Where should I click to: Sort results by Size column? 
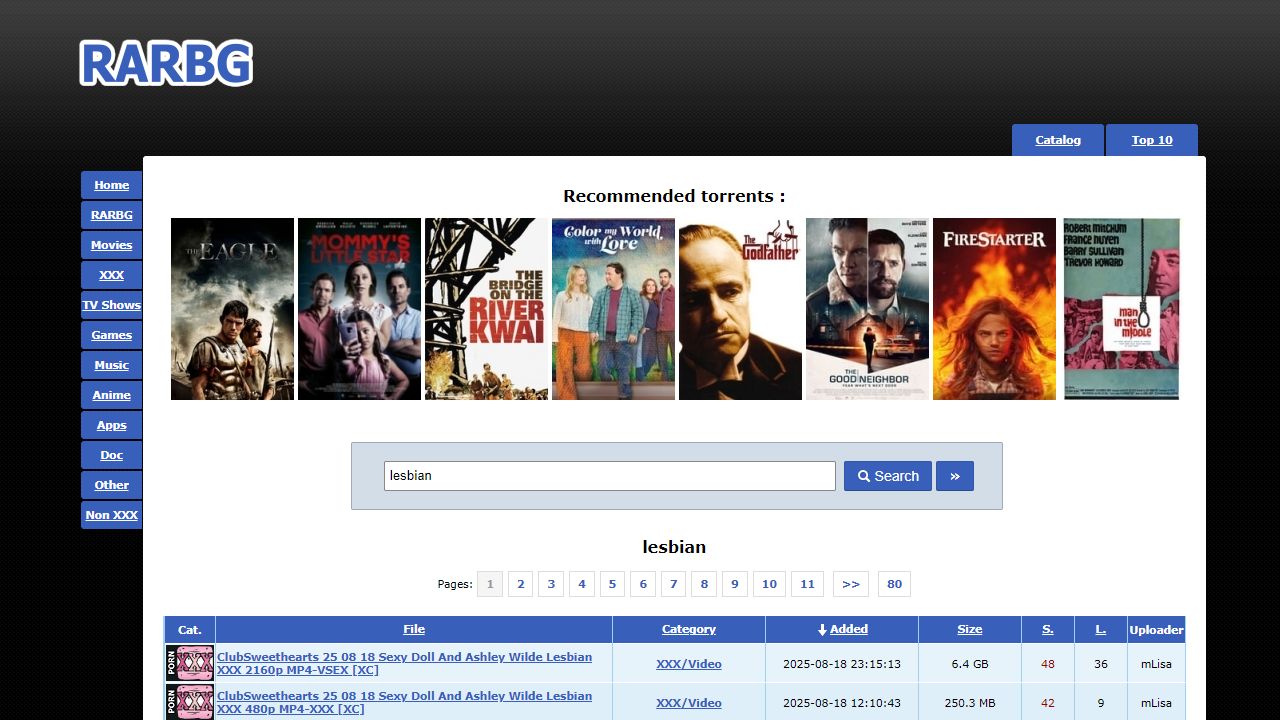(970, 629)
